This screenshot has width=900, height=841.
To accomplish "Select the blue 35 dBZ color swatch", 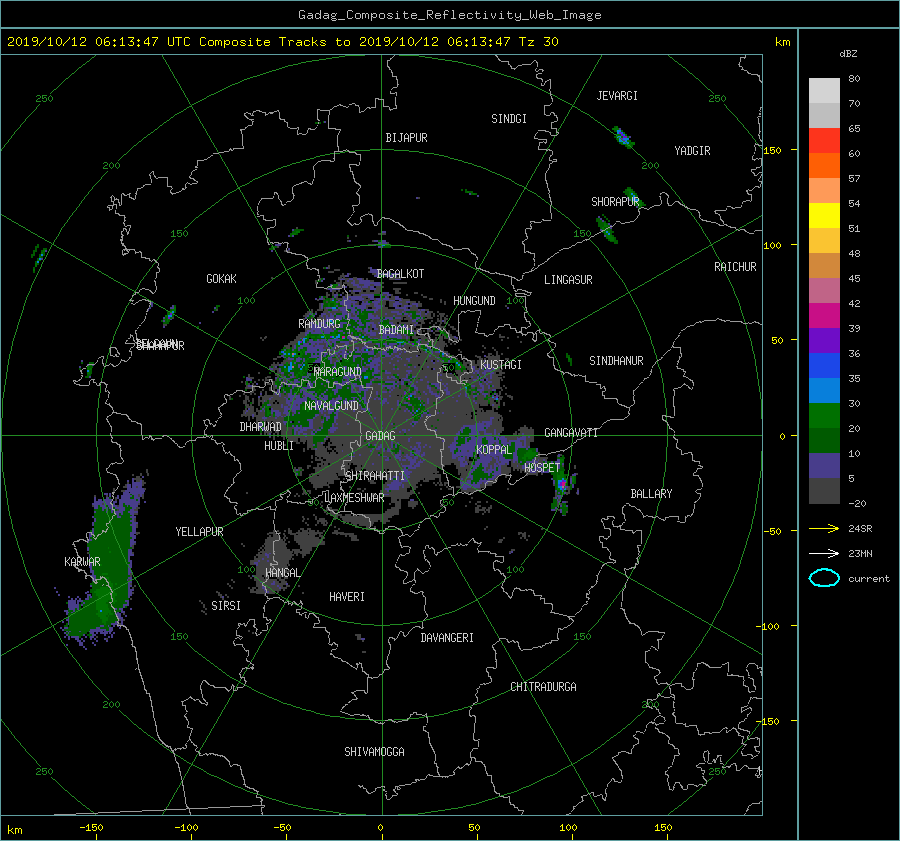I will click(824, 365).
